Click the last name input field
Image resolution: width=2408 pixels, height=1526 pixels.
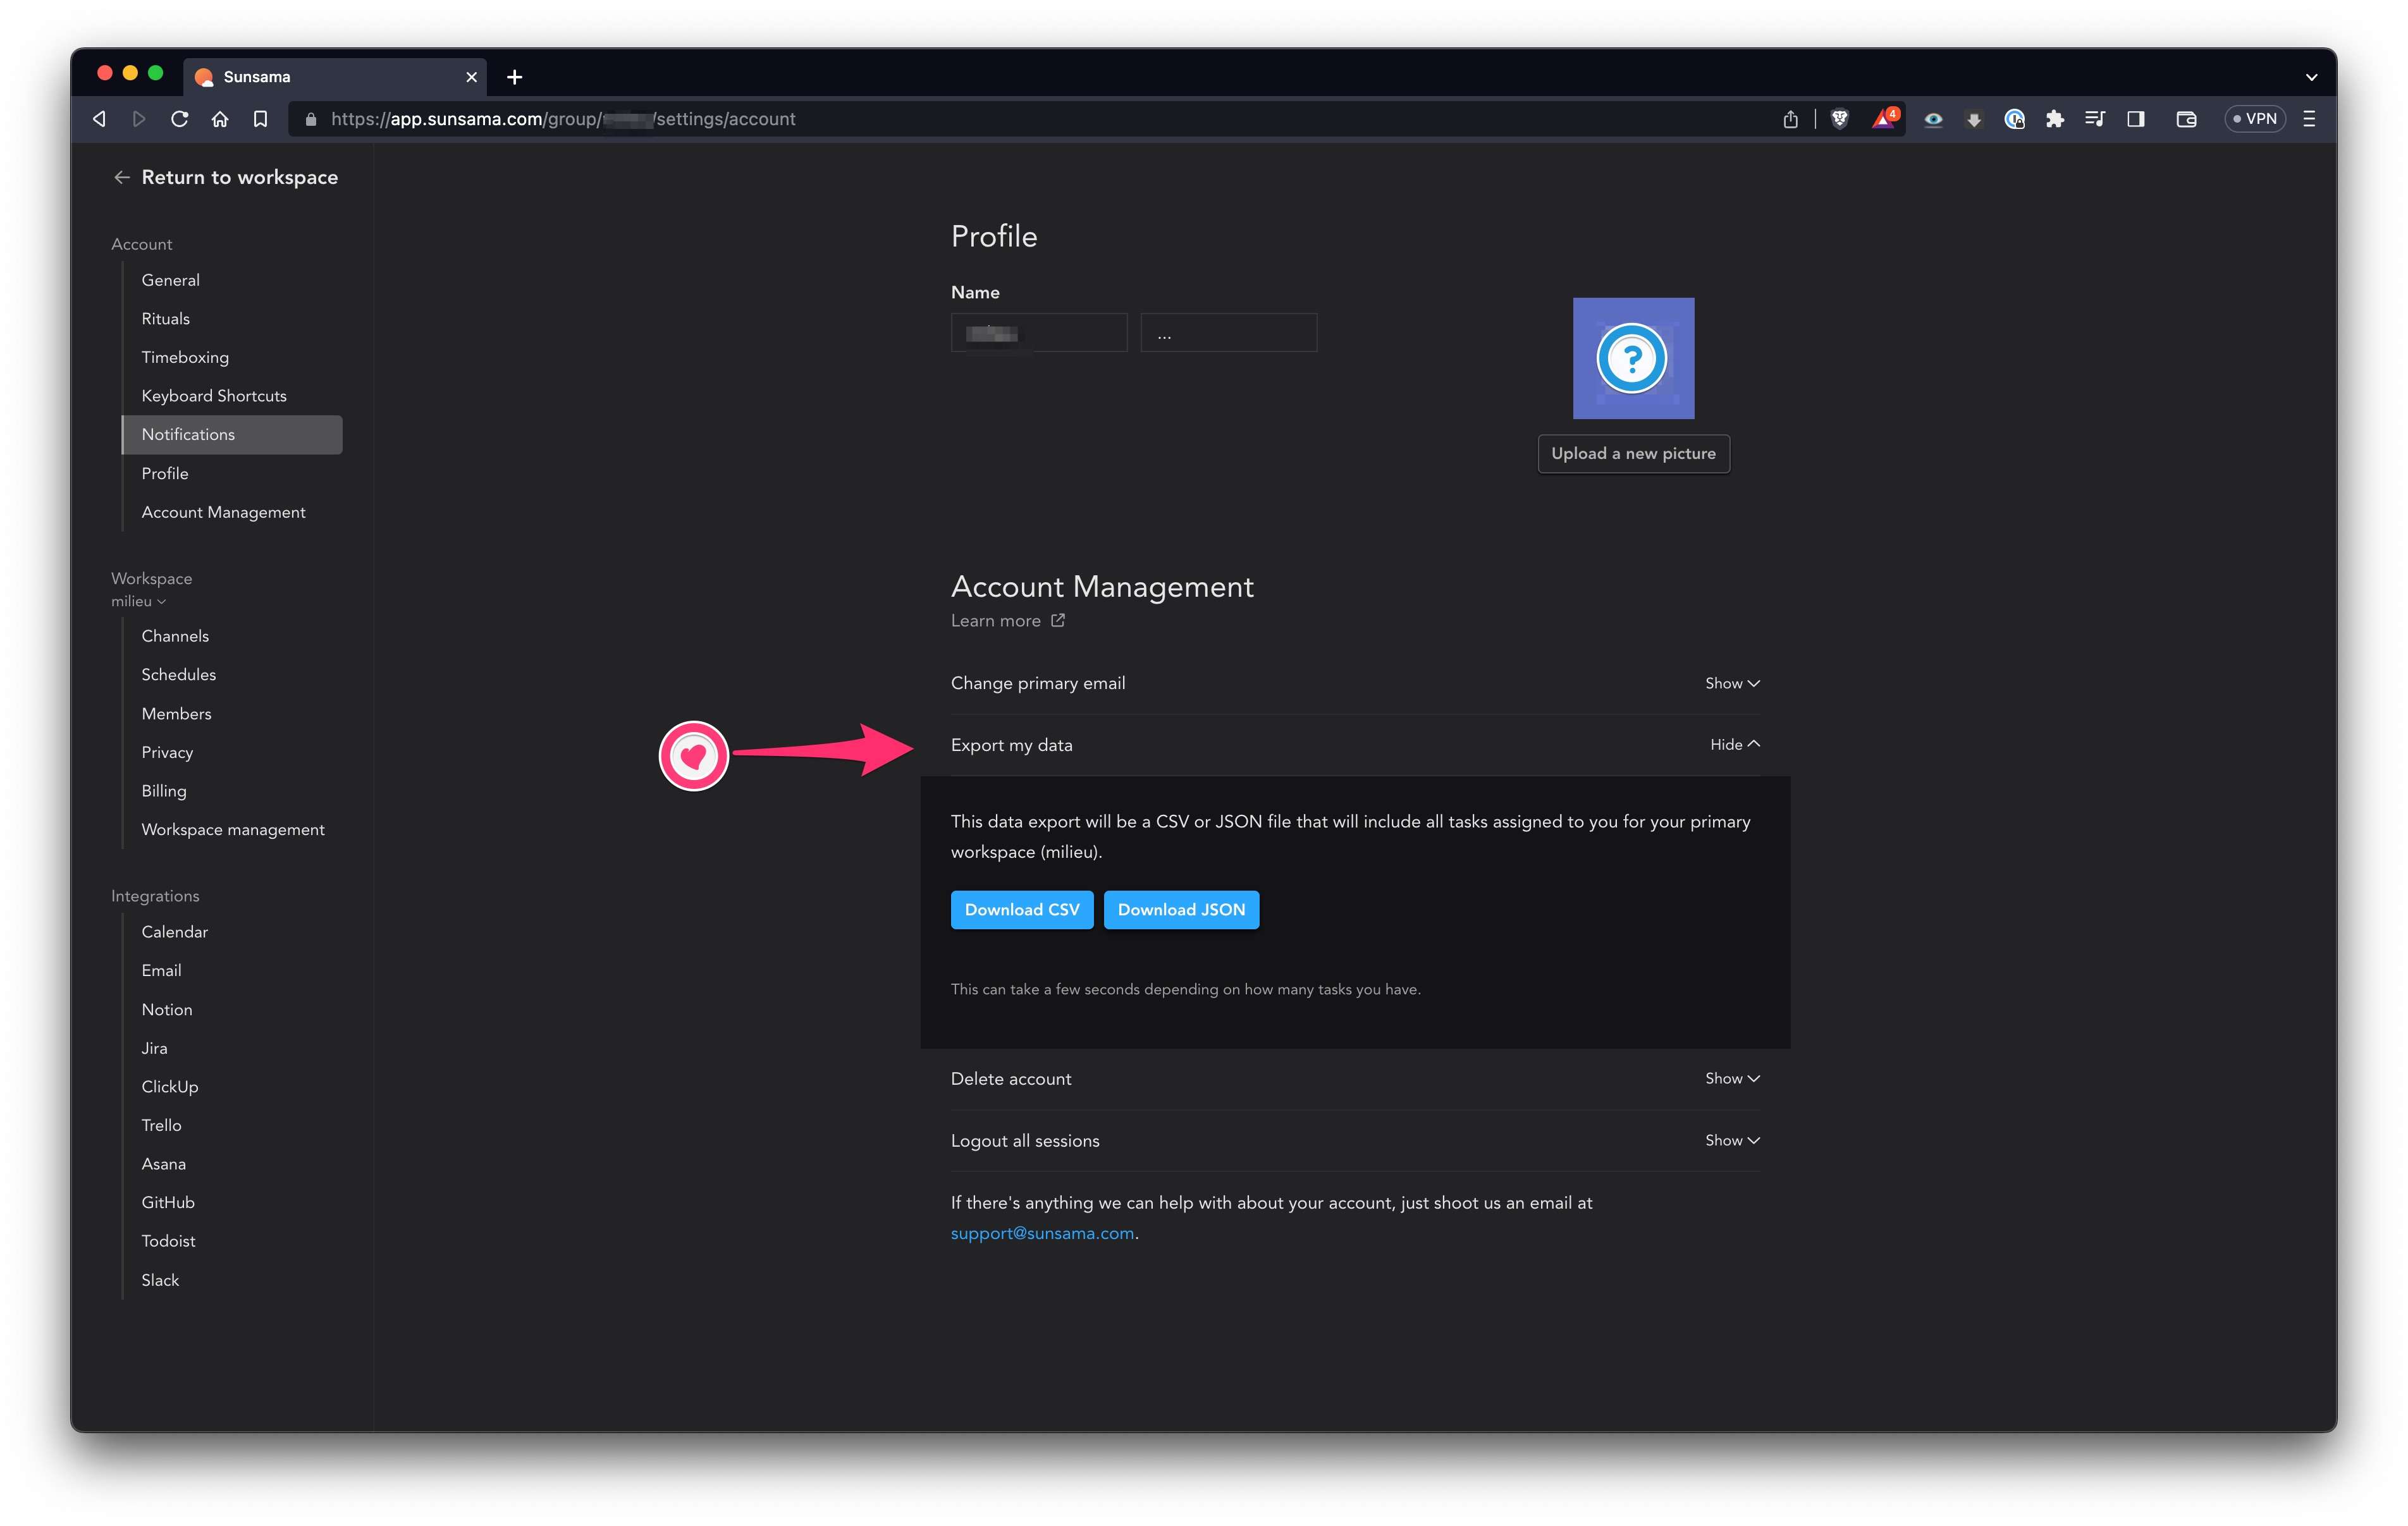1229,333
